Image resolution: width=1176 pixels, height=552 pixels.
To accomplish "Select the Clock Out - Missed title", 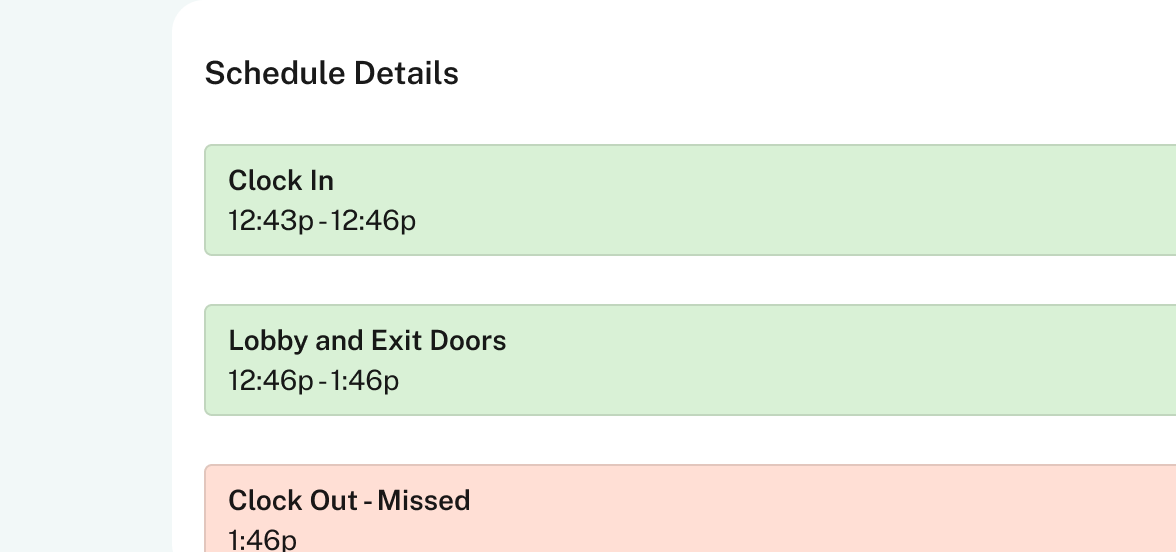I will coord(349,500).
